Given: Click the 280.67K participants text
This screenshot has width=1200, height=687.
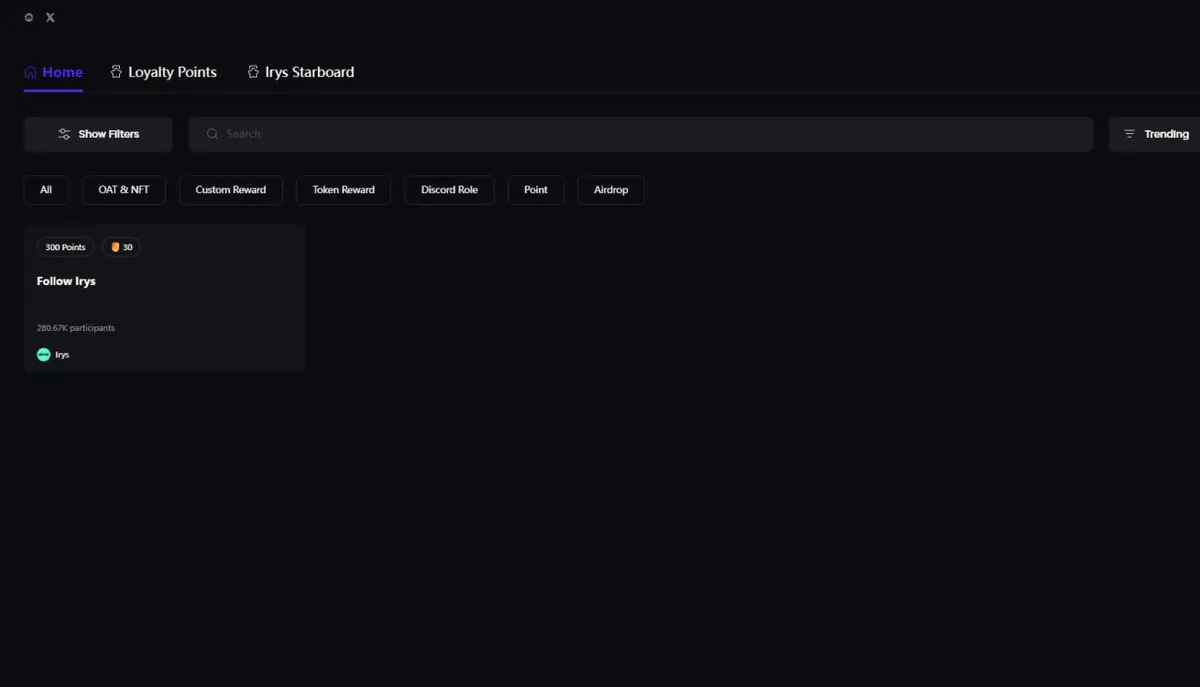Looking at the screenshot, I should click(x=76, y=328).
